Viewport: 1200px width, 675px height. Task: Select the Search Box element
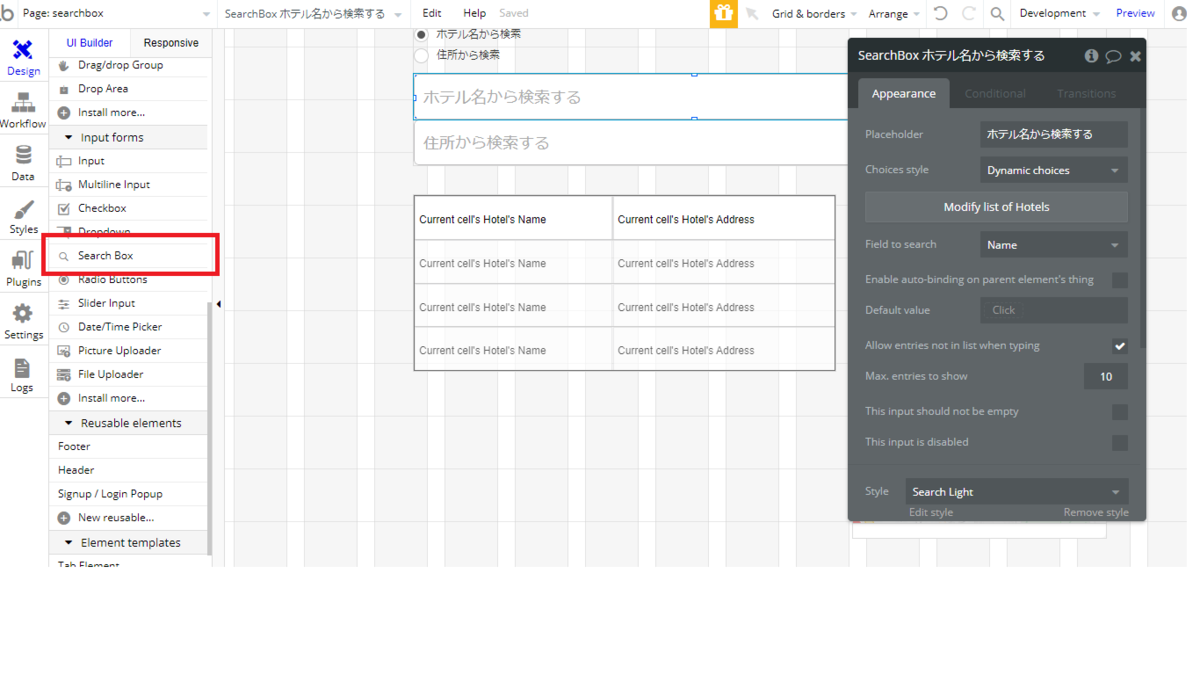[x=130, y=256]
